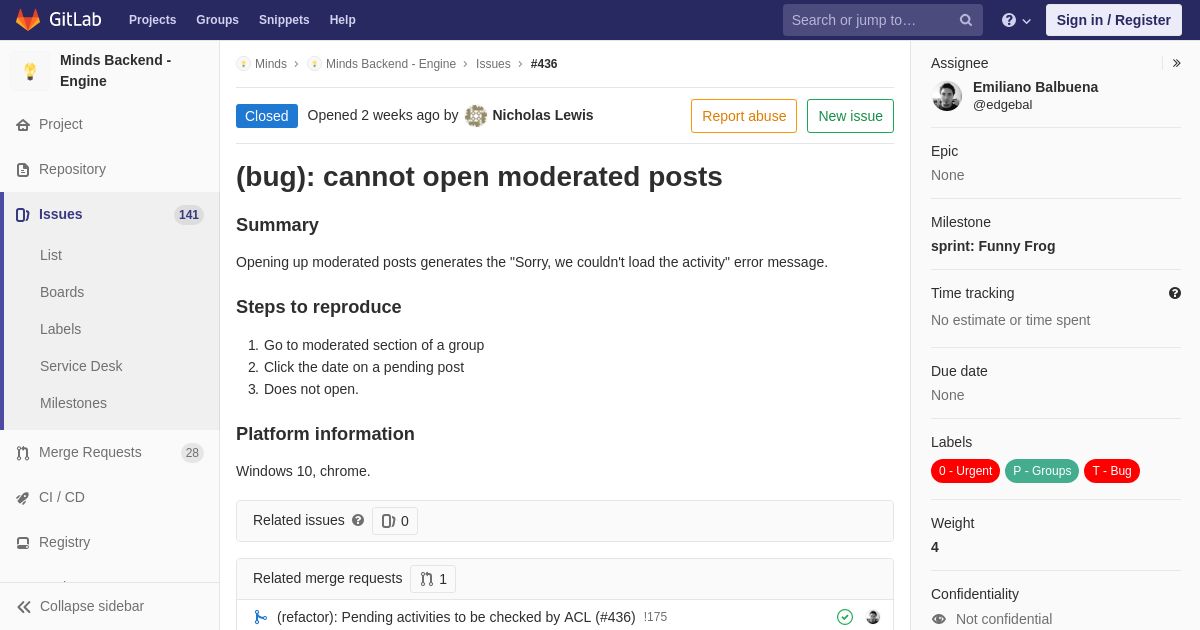Click the Minds Backend - Engine breadcrumb icon

coord(314,64)
